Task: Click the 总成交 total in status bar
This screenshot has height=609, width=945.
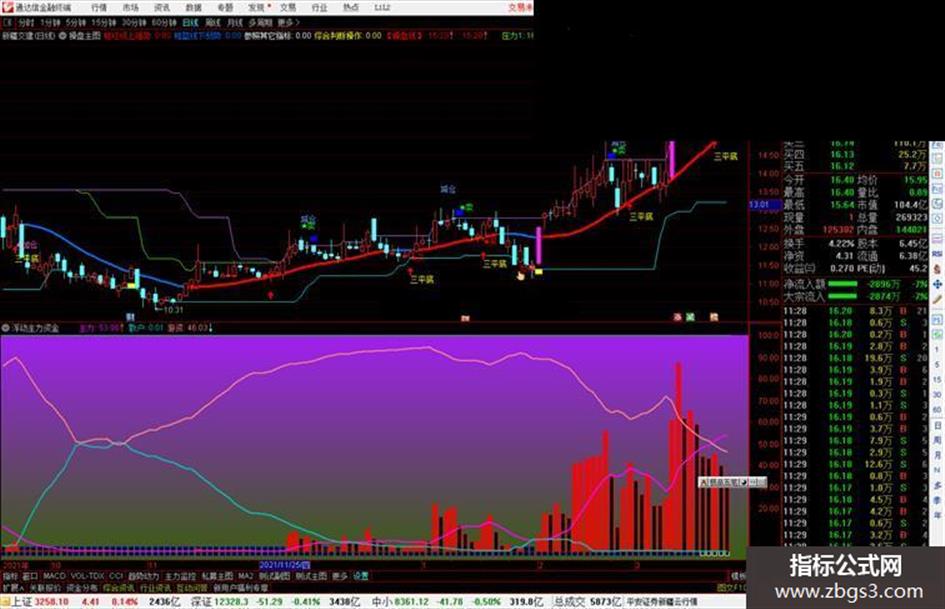Action: [606, 602]
